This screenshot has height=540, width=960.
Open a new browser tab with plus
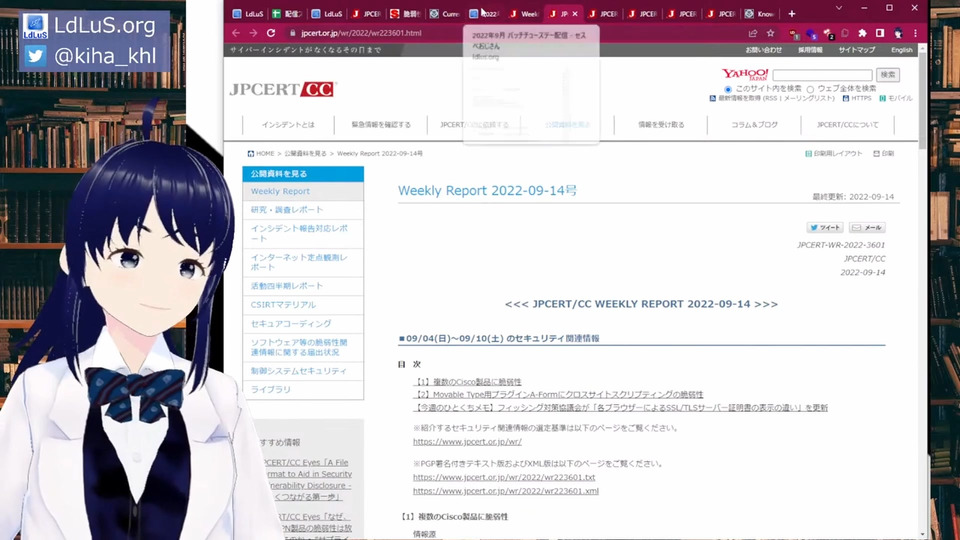[792, 13]
